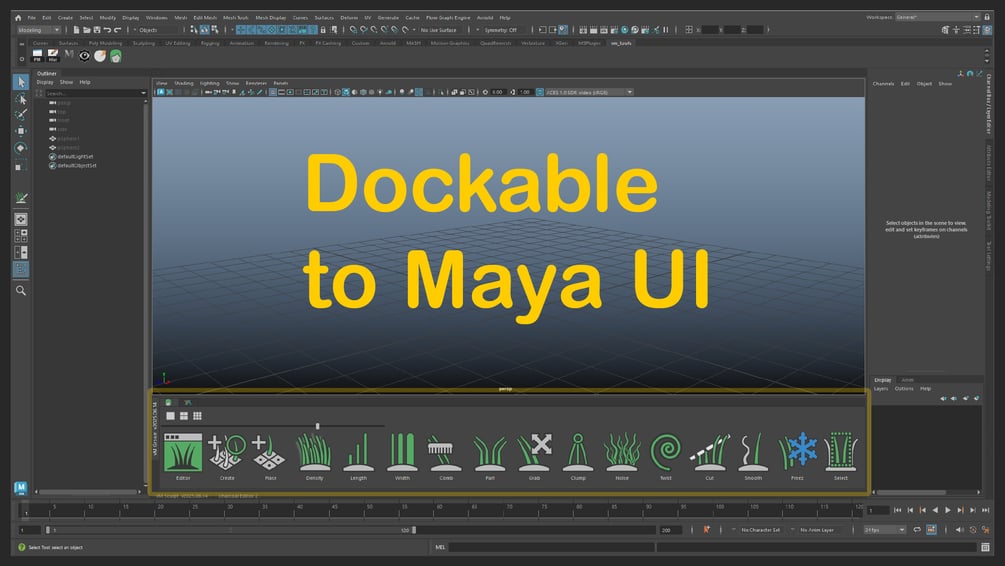Click the save scene icon
Viewport: 1005px width, 566px height.
coord(97,29)
